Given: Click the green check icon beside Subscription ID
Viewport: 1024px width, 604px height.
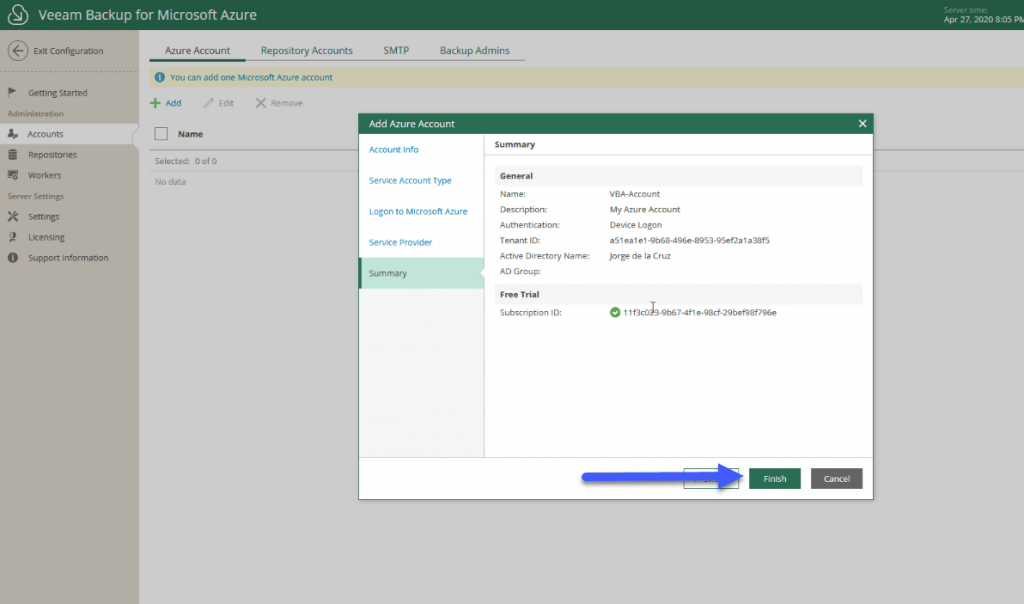Looking at the screenshot, I should (x=615, y=312).
